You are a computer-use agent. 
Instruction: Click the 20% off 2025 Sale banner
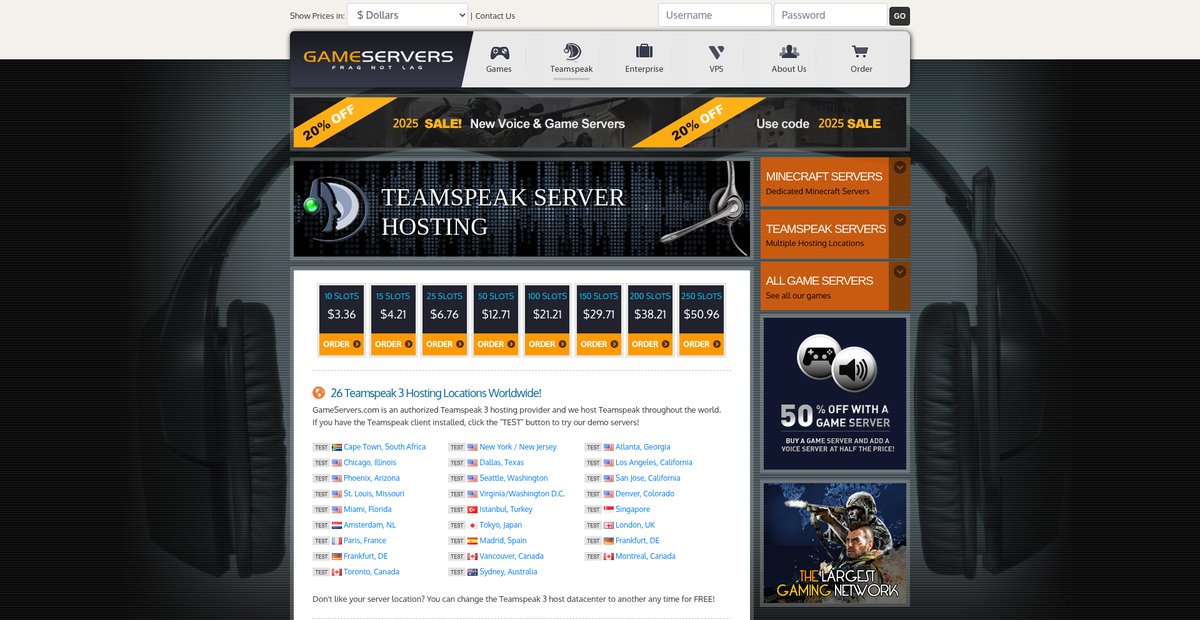(x=600, y=123)
